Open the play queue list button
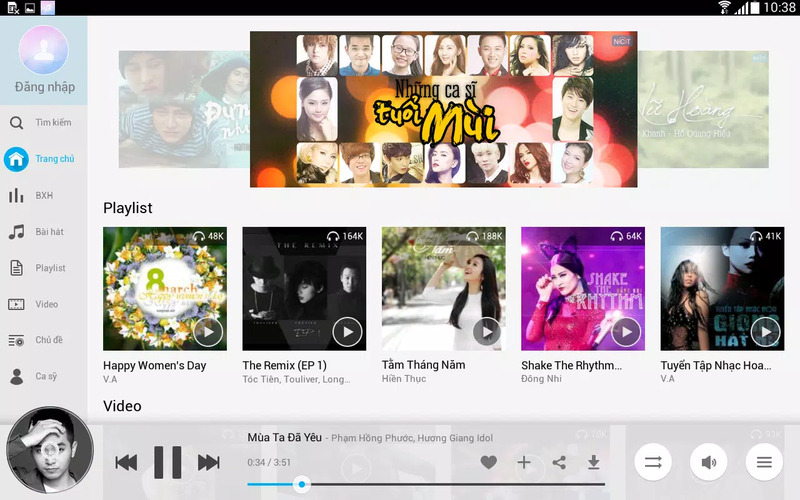 [x=764, y=462]
